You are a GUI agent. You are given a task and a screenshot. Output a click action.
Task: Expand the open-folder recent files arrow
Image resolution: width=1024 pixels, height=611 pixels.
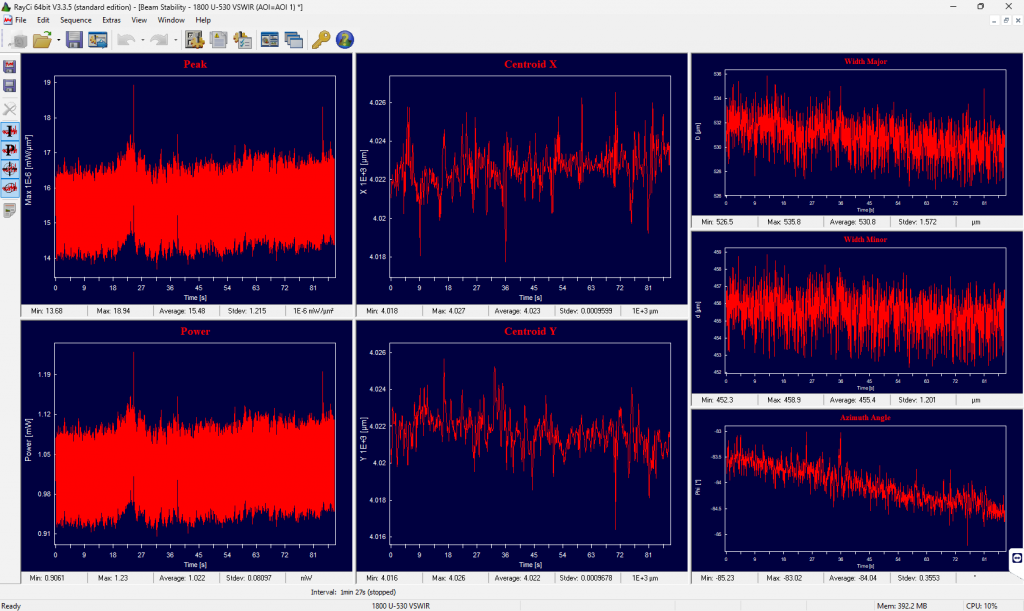[59, 40]
